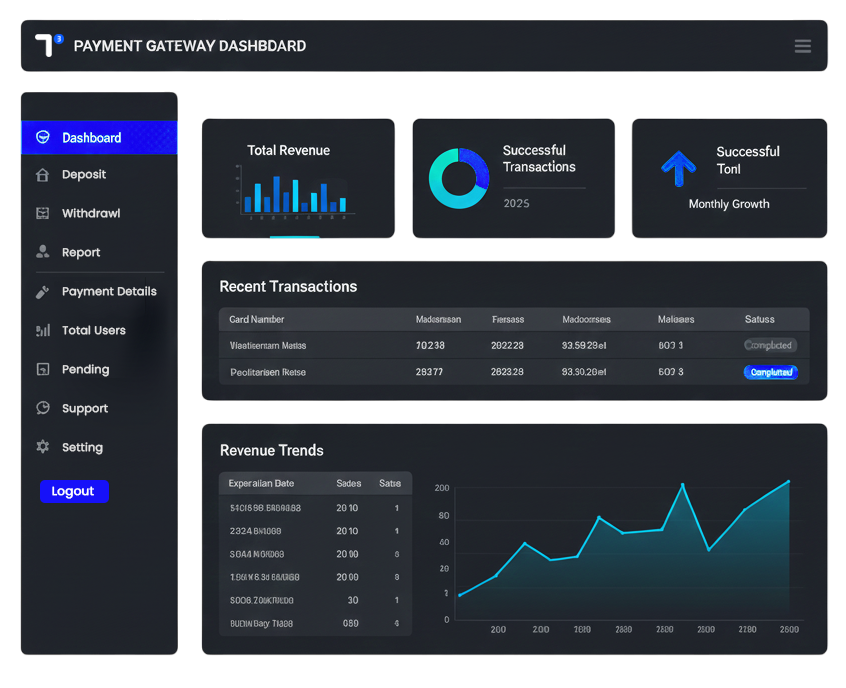Click the Pending sidebar icon
846x688 pixels.
click(42, 370)
